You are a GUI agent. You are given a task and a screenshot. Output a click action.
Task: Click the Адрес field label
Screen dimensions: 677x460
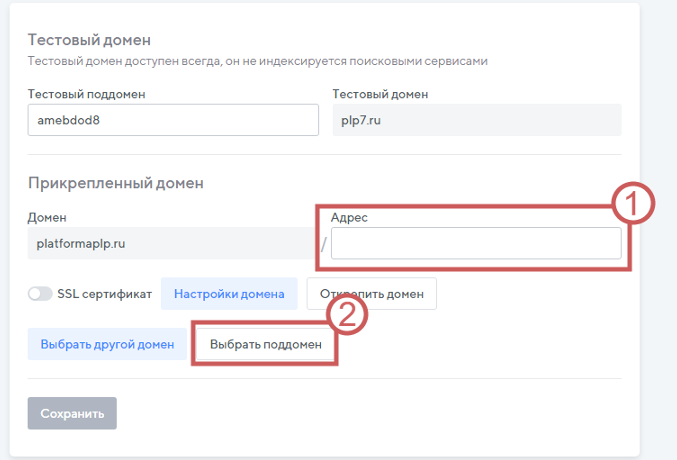[350, 217]
